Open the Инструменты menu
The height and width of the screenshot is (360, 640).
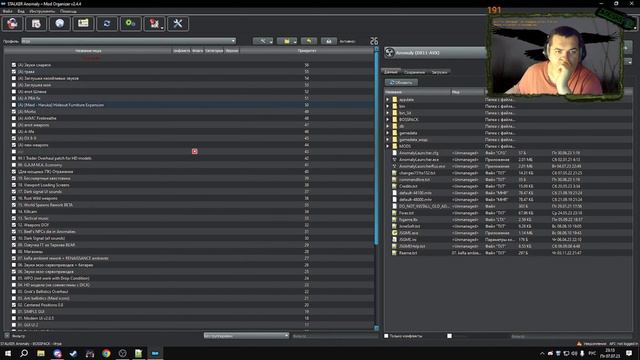[x=42, y=11]
